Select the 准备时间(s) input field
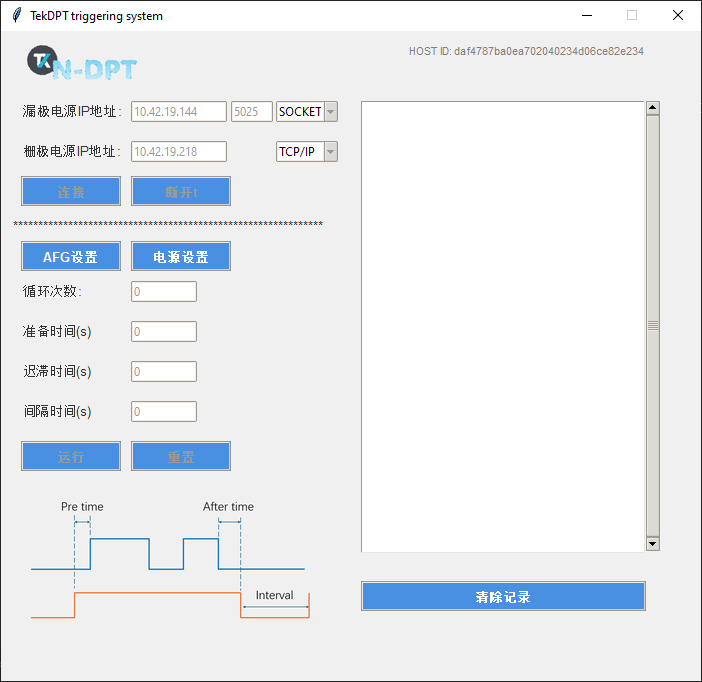The width and height of the screenshot is (702, 682). click(164, 332)
